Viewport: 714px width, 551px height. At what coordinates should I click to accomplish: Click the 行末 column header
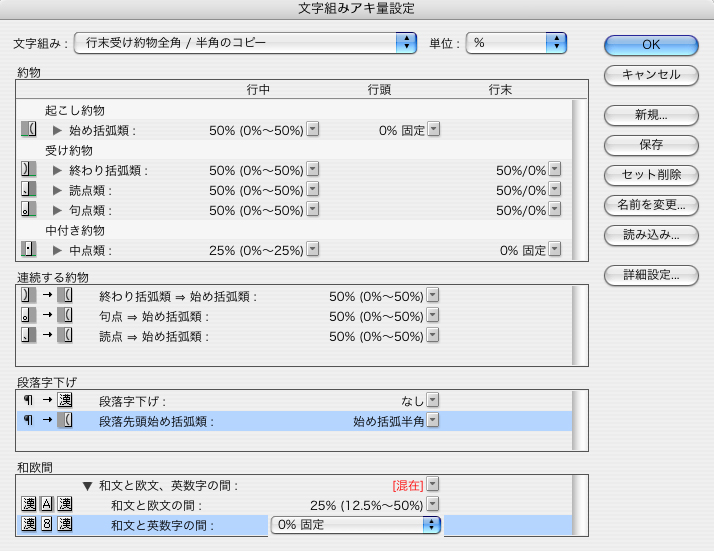click(500, 90)
